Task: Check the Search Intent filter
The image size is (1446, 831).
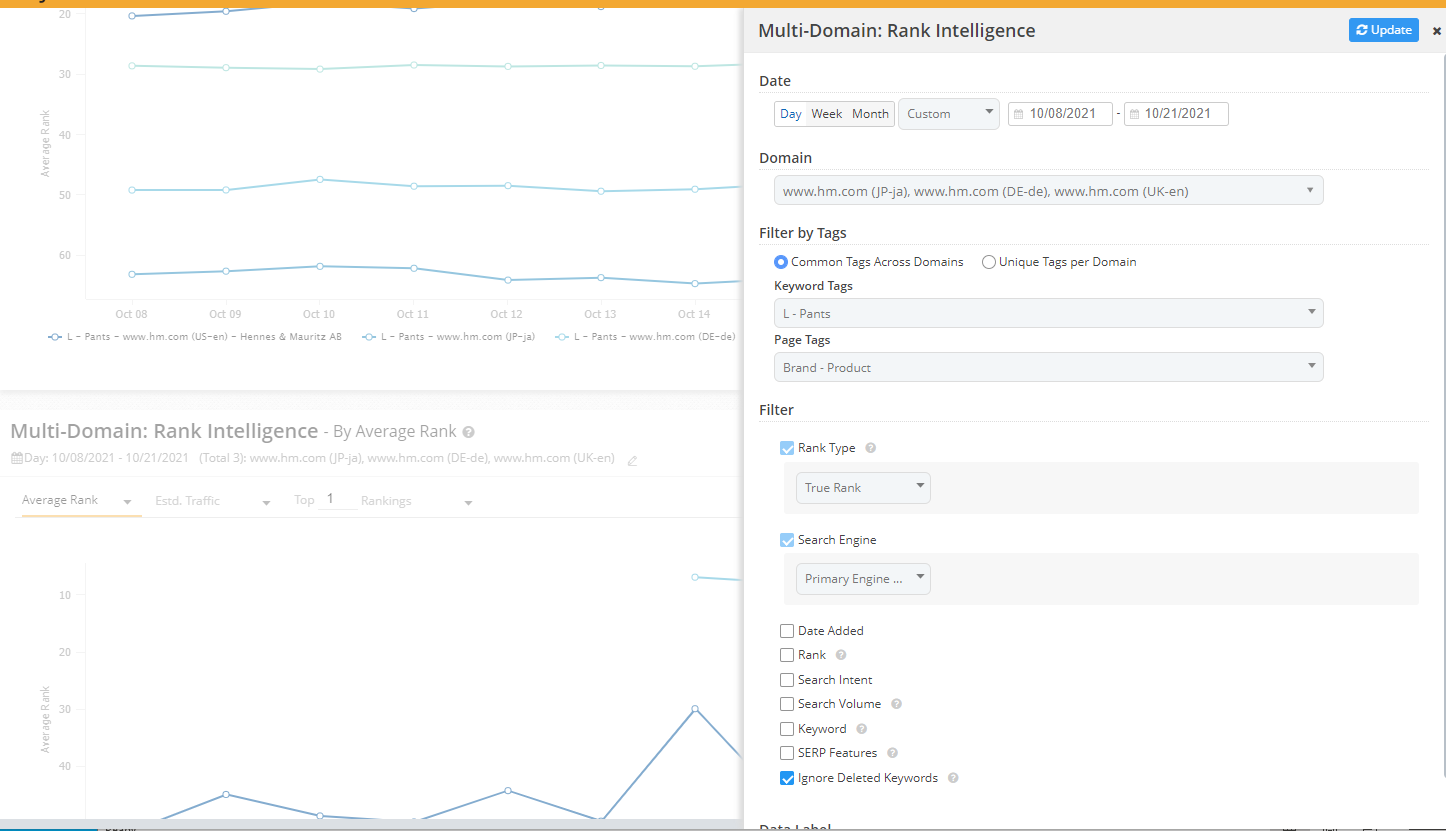Action: 787,680
